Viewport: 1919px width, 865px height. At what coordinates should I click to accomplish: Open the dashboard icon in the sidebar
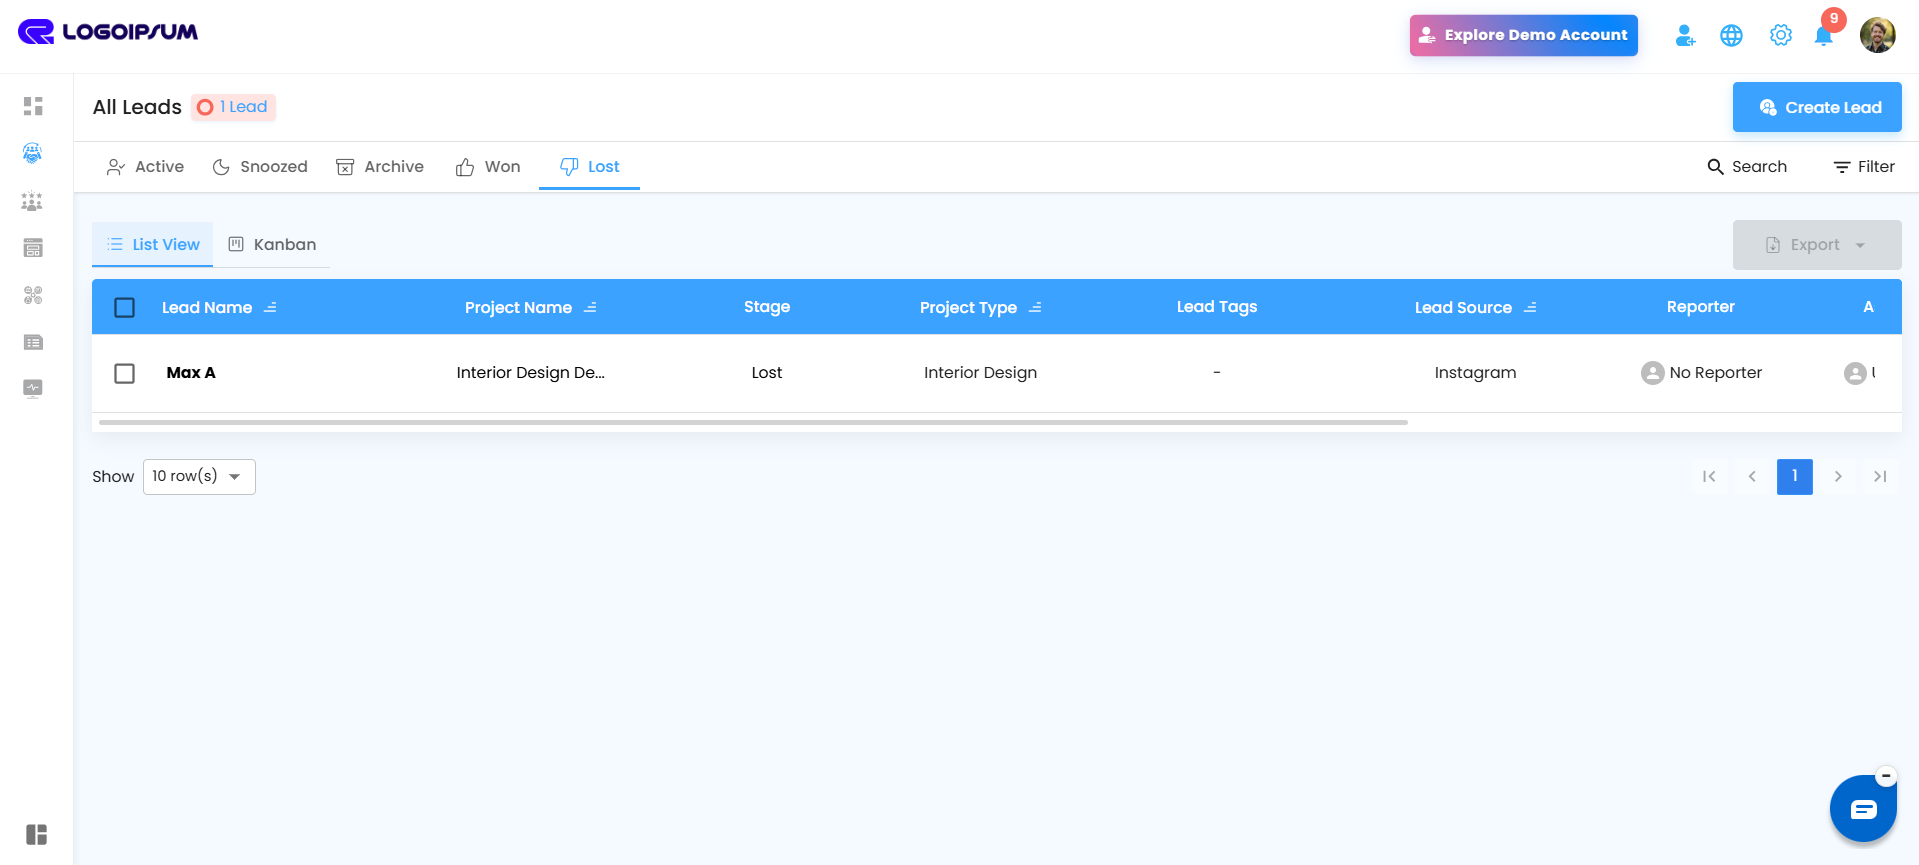tap(33, 106)
